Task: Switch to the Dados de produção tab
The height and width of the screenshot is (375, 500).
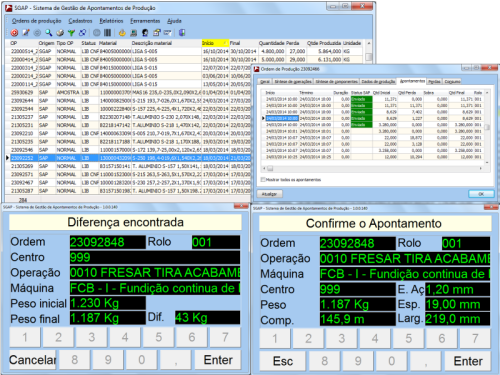Action: click(378, 81)
